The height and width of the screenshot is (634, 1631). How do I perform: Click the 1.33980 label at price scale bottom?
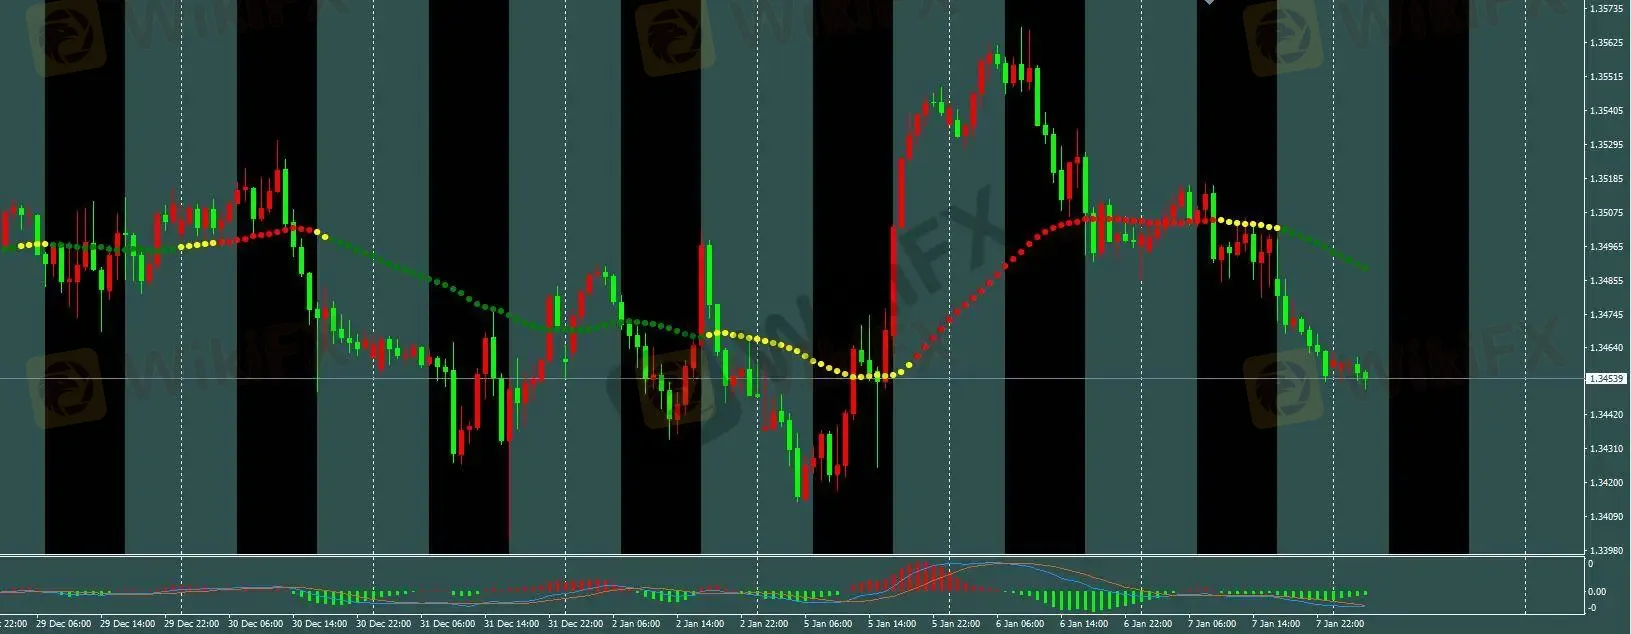pyautogui.click(x=1606, y=551)
